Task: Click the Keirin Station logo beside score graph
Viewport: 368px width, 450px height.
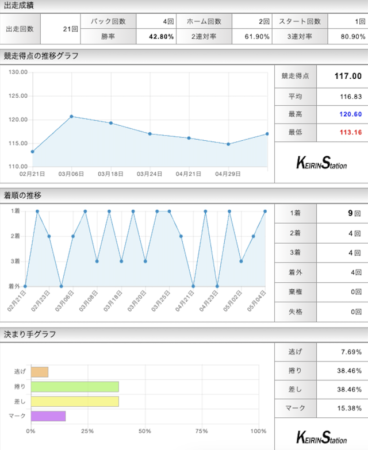Action: 322,163
